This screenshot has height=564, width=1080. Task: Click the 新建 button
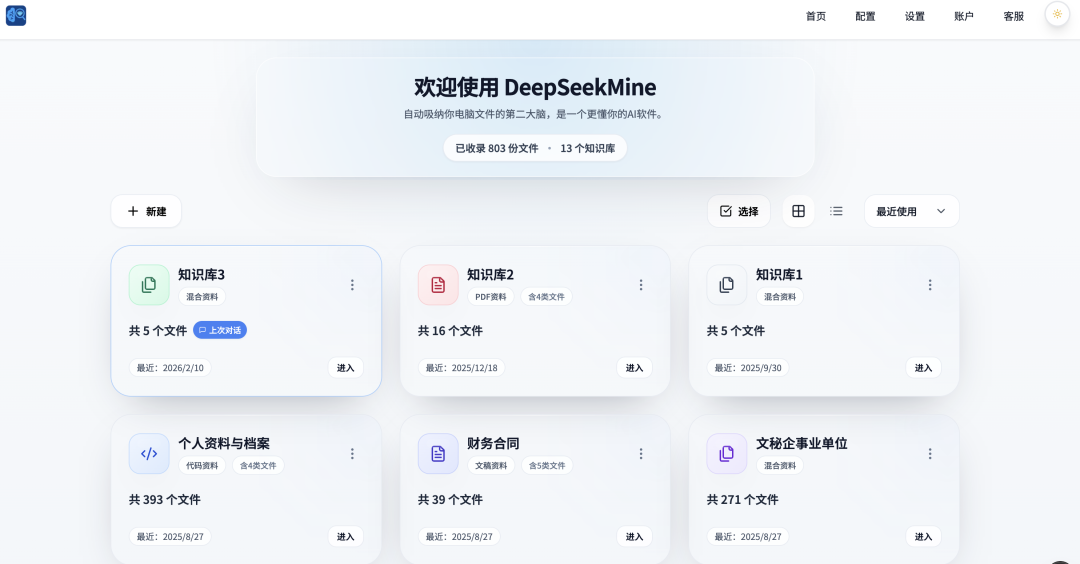coord(146,211)
